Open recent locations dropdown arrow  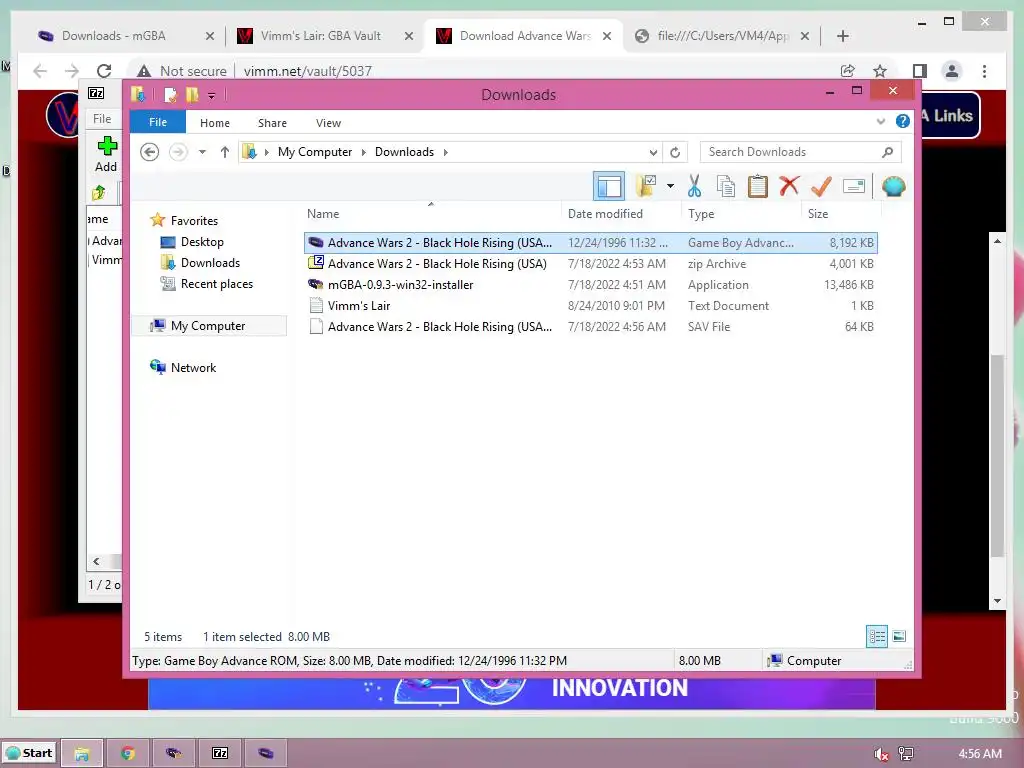(x=202, y=152)
